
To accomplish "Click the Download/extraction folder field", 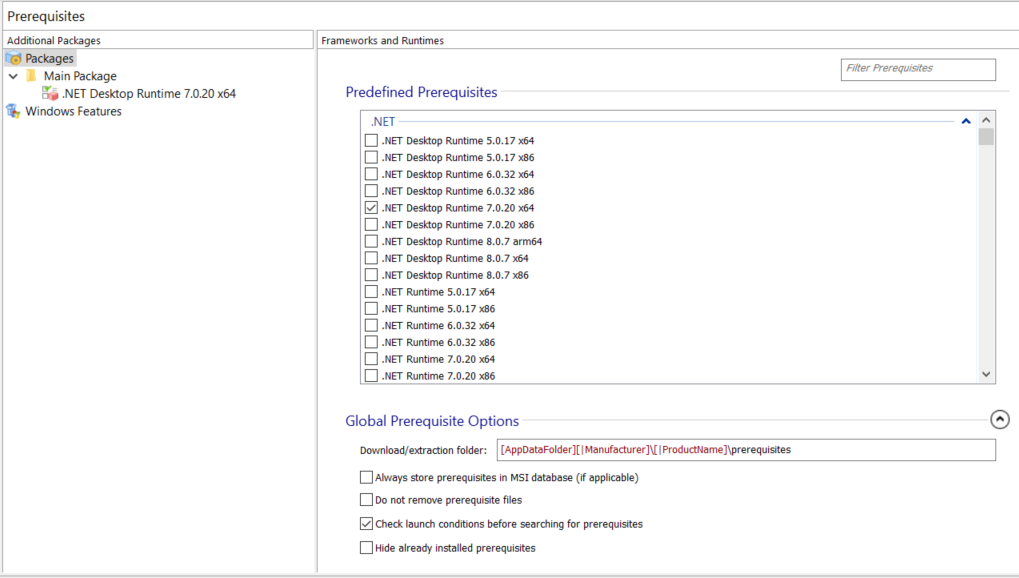I will pyautogui.click(x=745, y=450).
